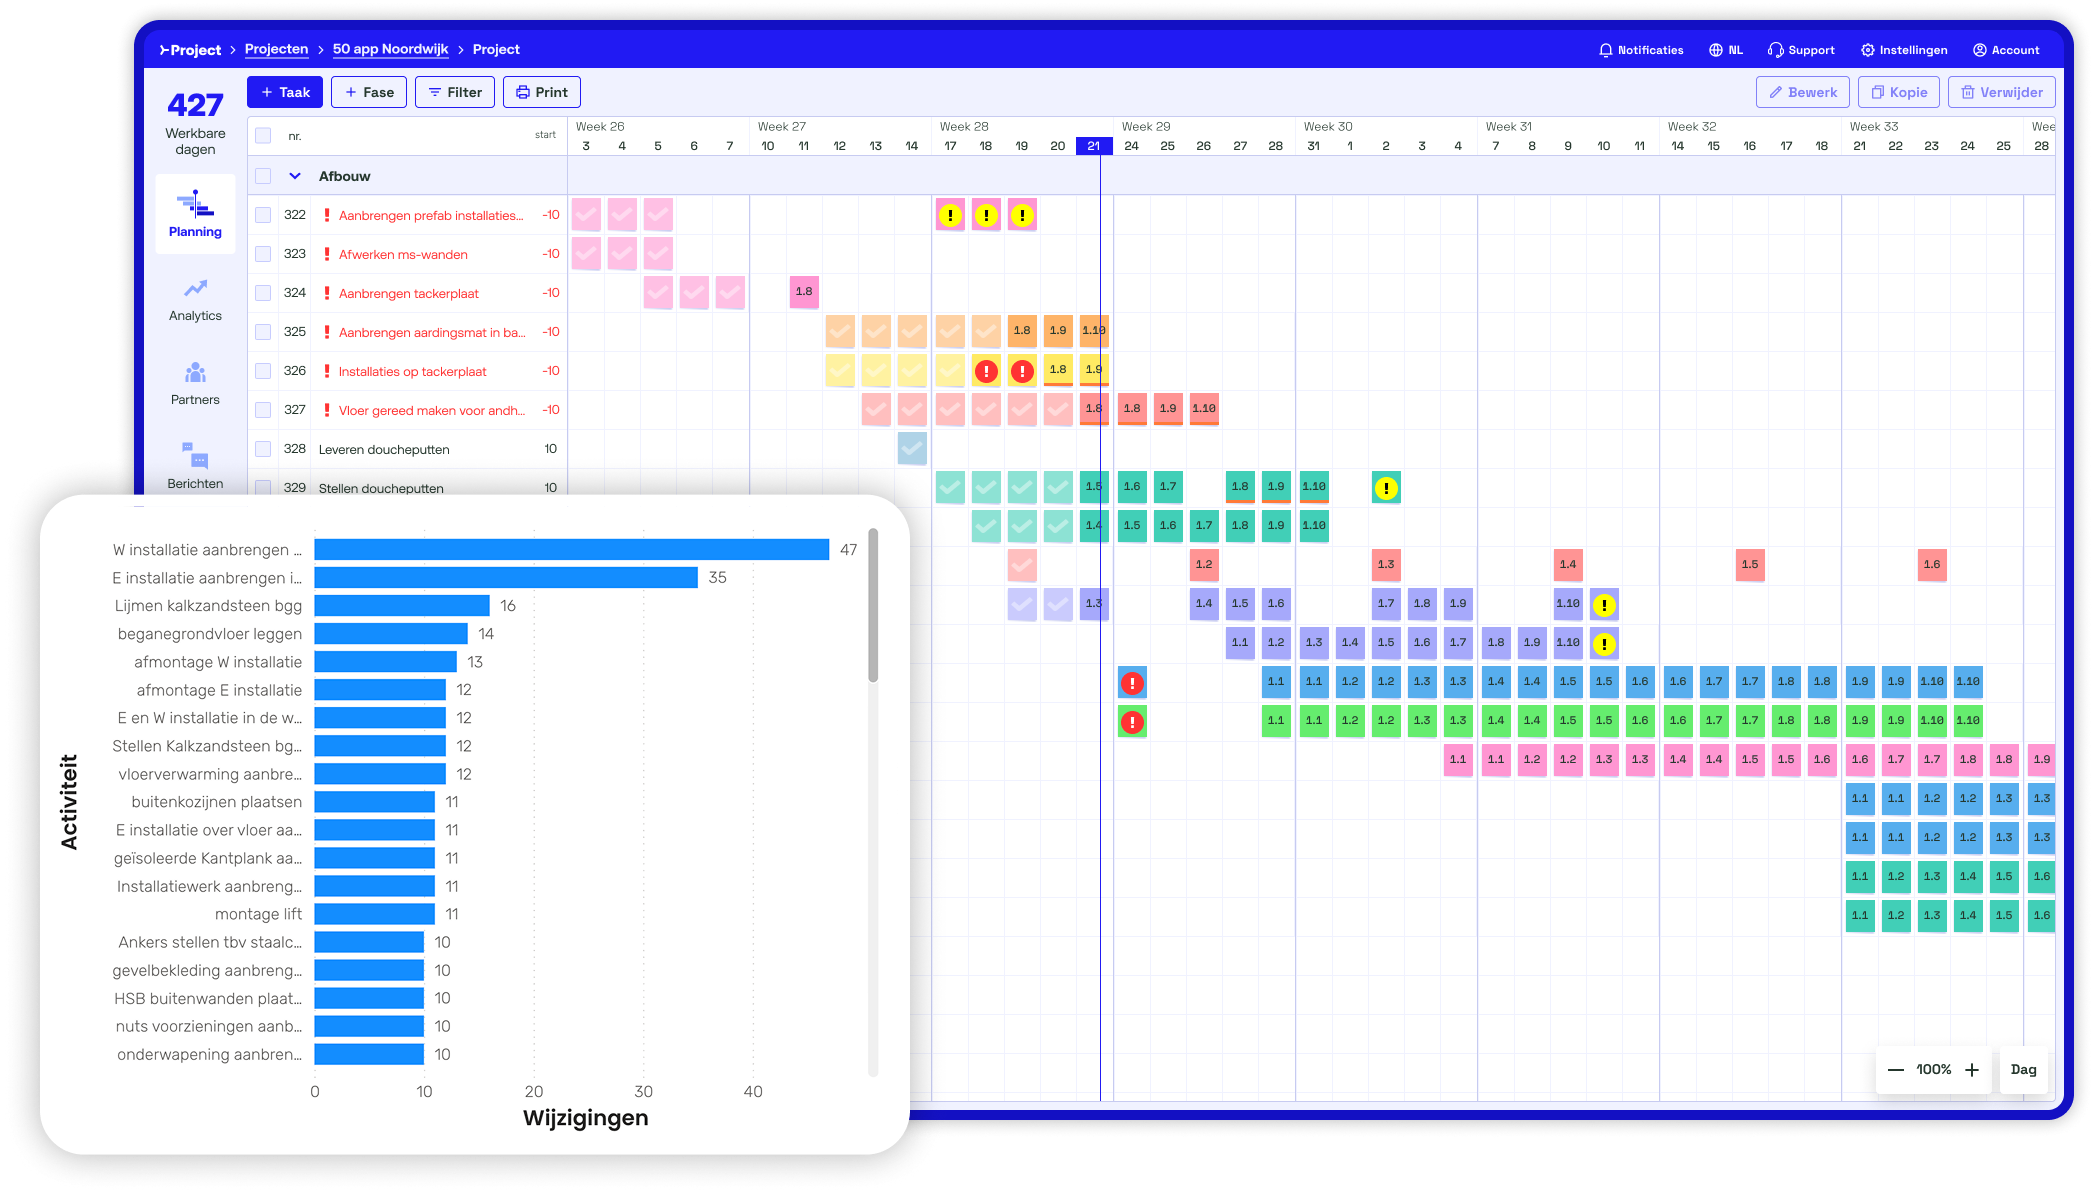2094x1195 pixels.
Task: Click yellow alert marker on day 17, row 322
Action: pyautogui.click(x=950, y=215)
